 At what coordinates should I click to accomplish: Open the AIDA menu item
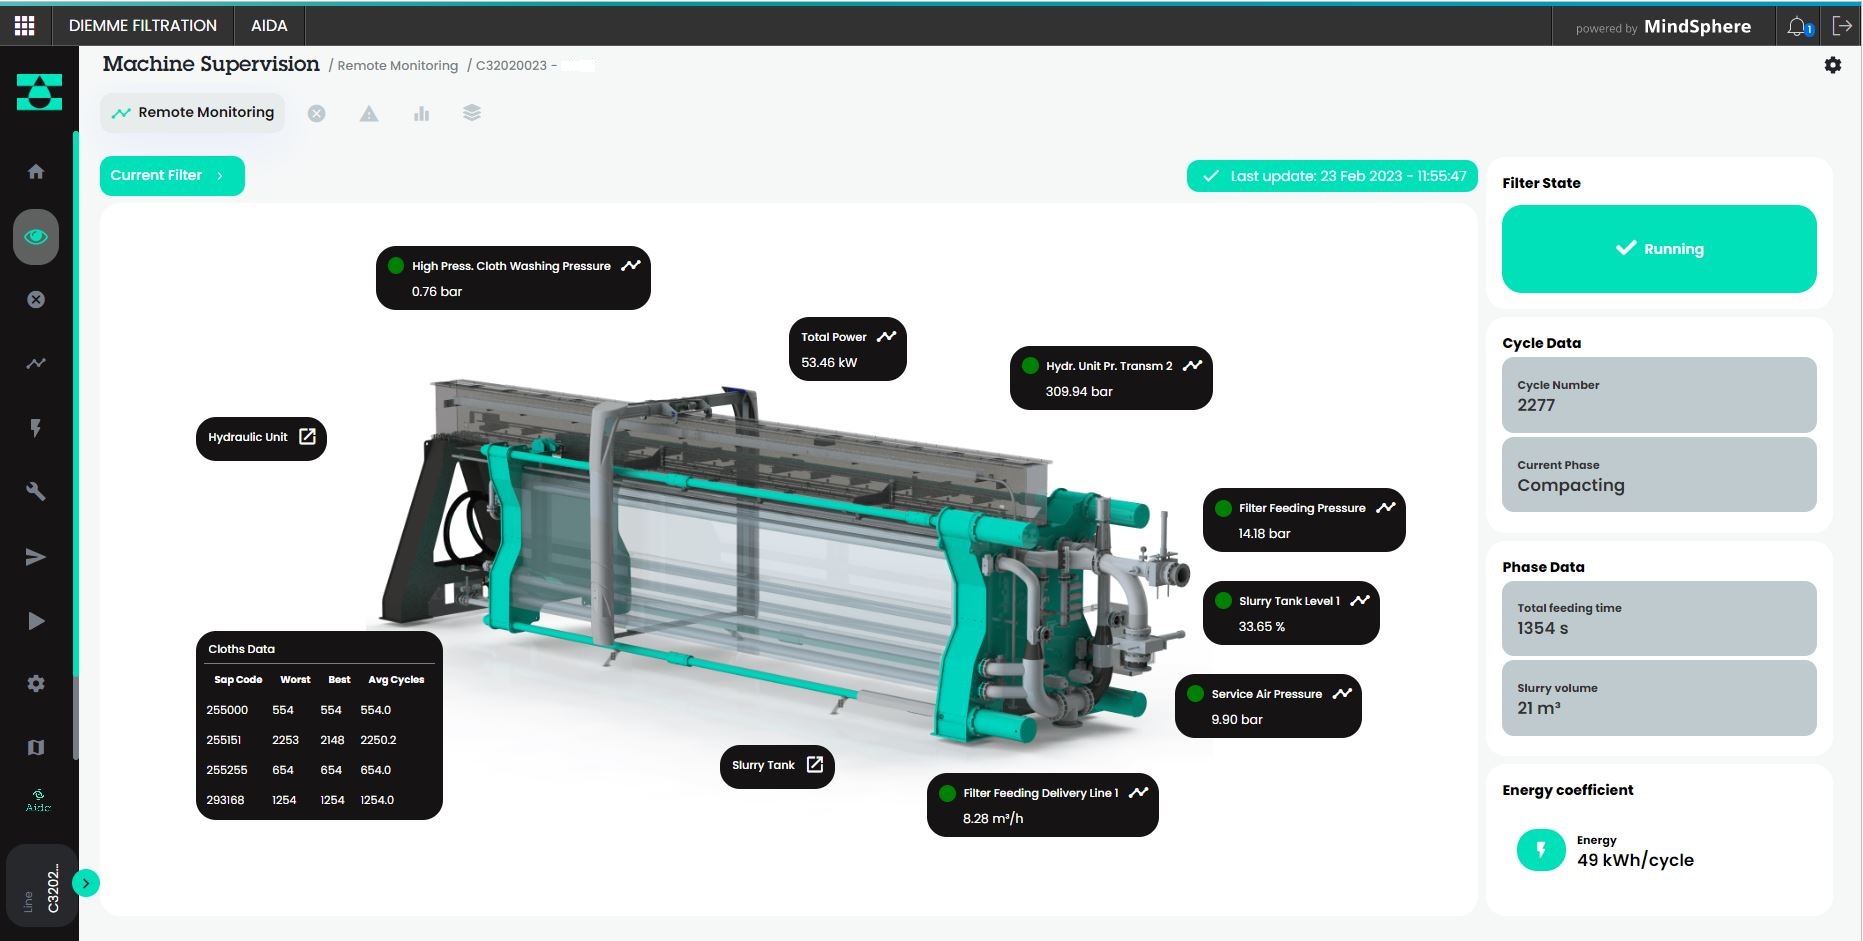(x=269, y=26)
